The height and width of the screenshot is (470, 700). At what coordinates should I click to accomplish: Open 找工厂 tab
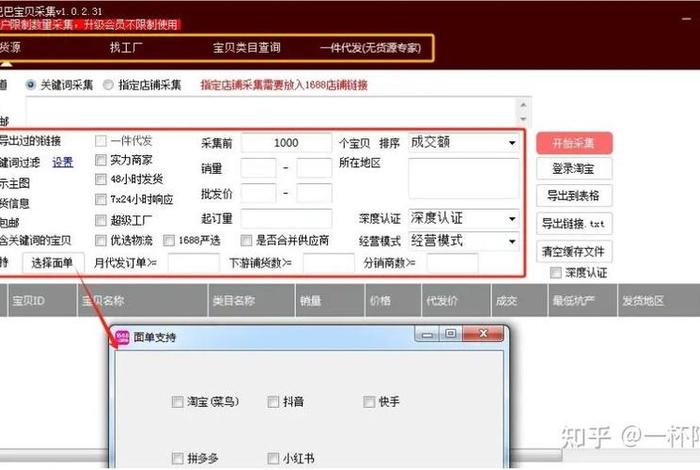(x=126, y=47)
